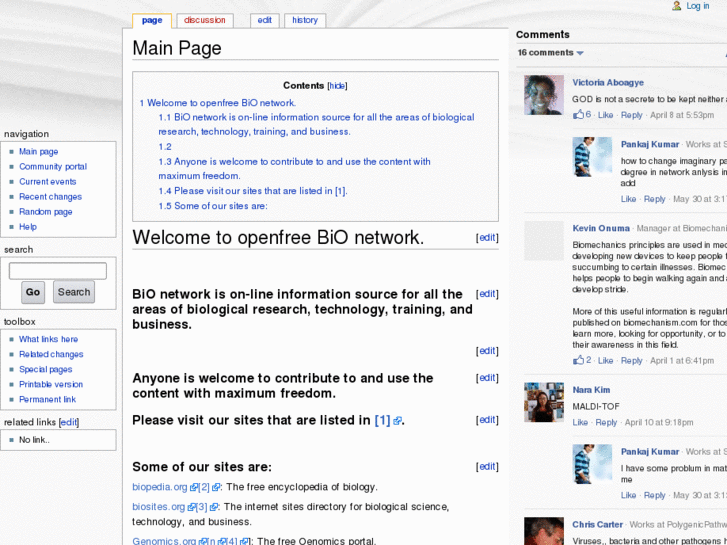
Task: Expand the 16 comments sort dropdown
Action: [550, 53]
